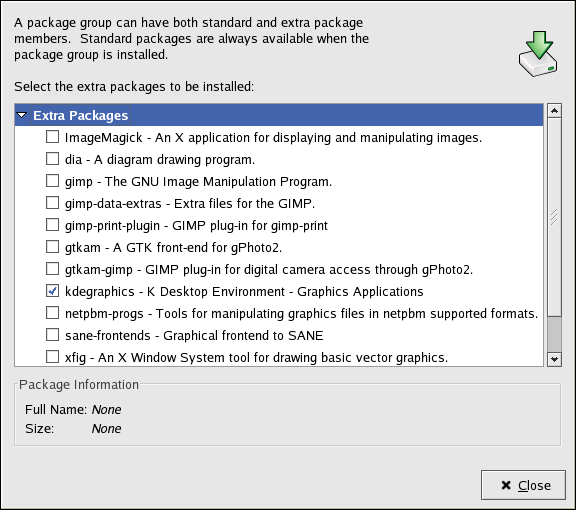Click the Close button
Screen dimensions: 576x510
tap(523, 485)
